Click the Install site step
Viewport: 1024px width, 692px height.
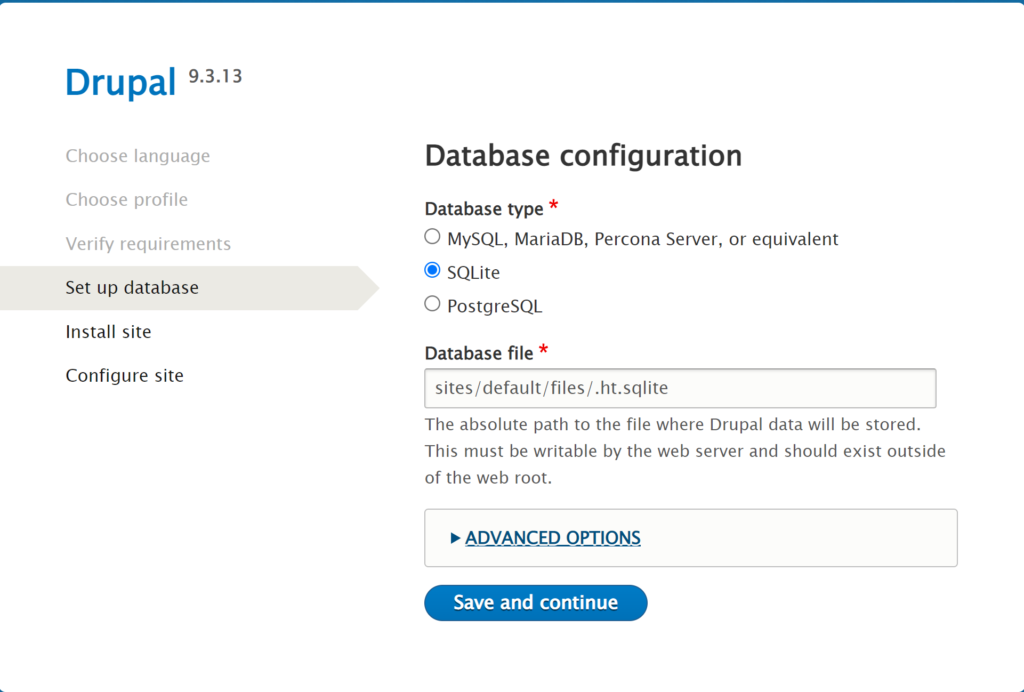108,332
